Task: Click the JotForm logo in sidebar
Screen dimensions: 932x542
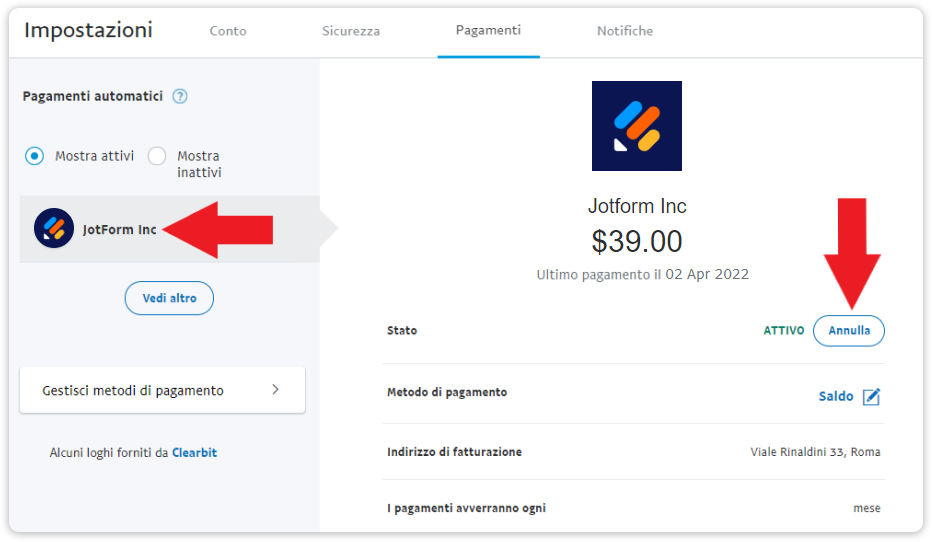Action: (54, 229)
